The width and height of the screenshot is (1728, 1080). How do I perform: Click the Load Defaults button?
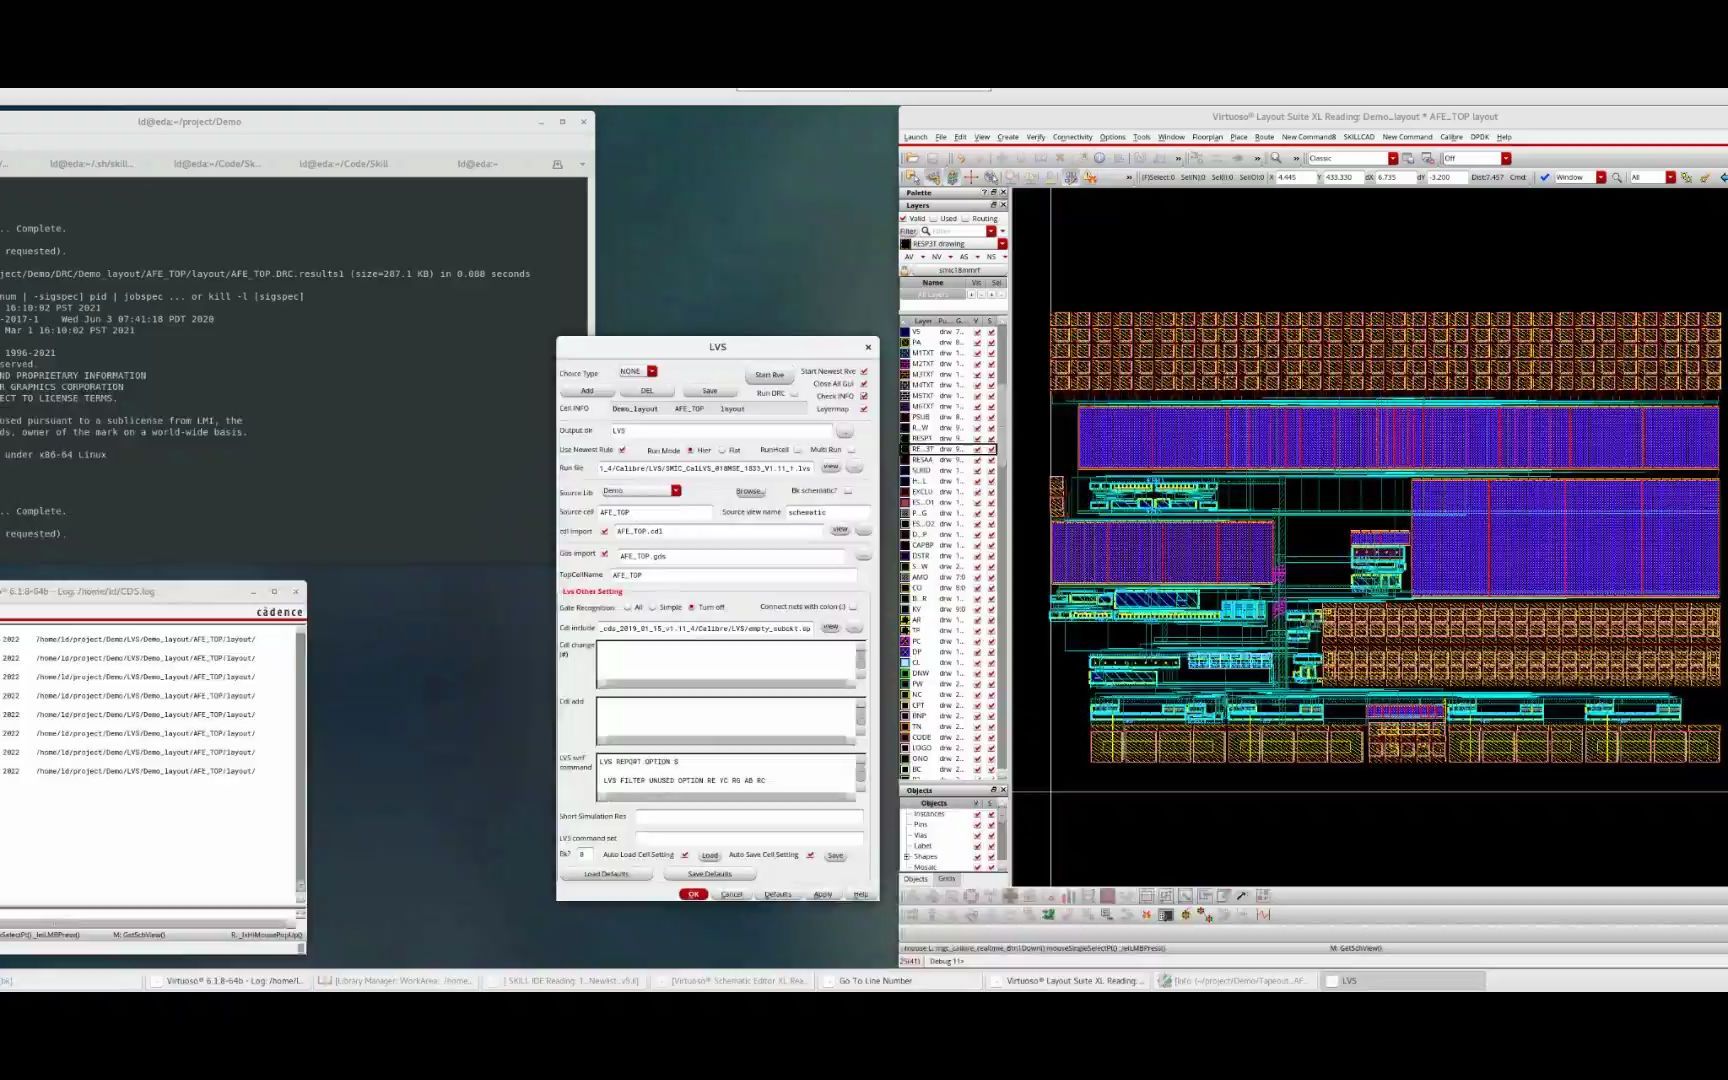tap(606, 874)
